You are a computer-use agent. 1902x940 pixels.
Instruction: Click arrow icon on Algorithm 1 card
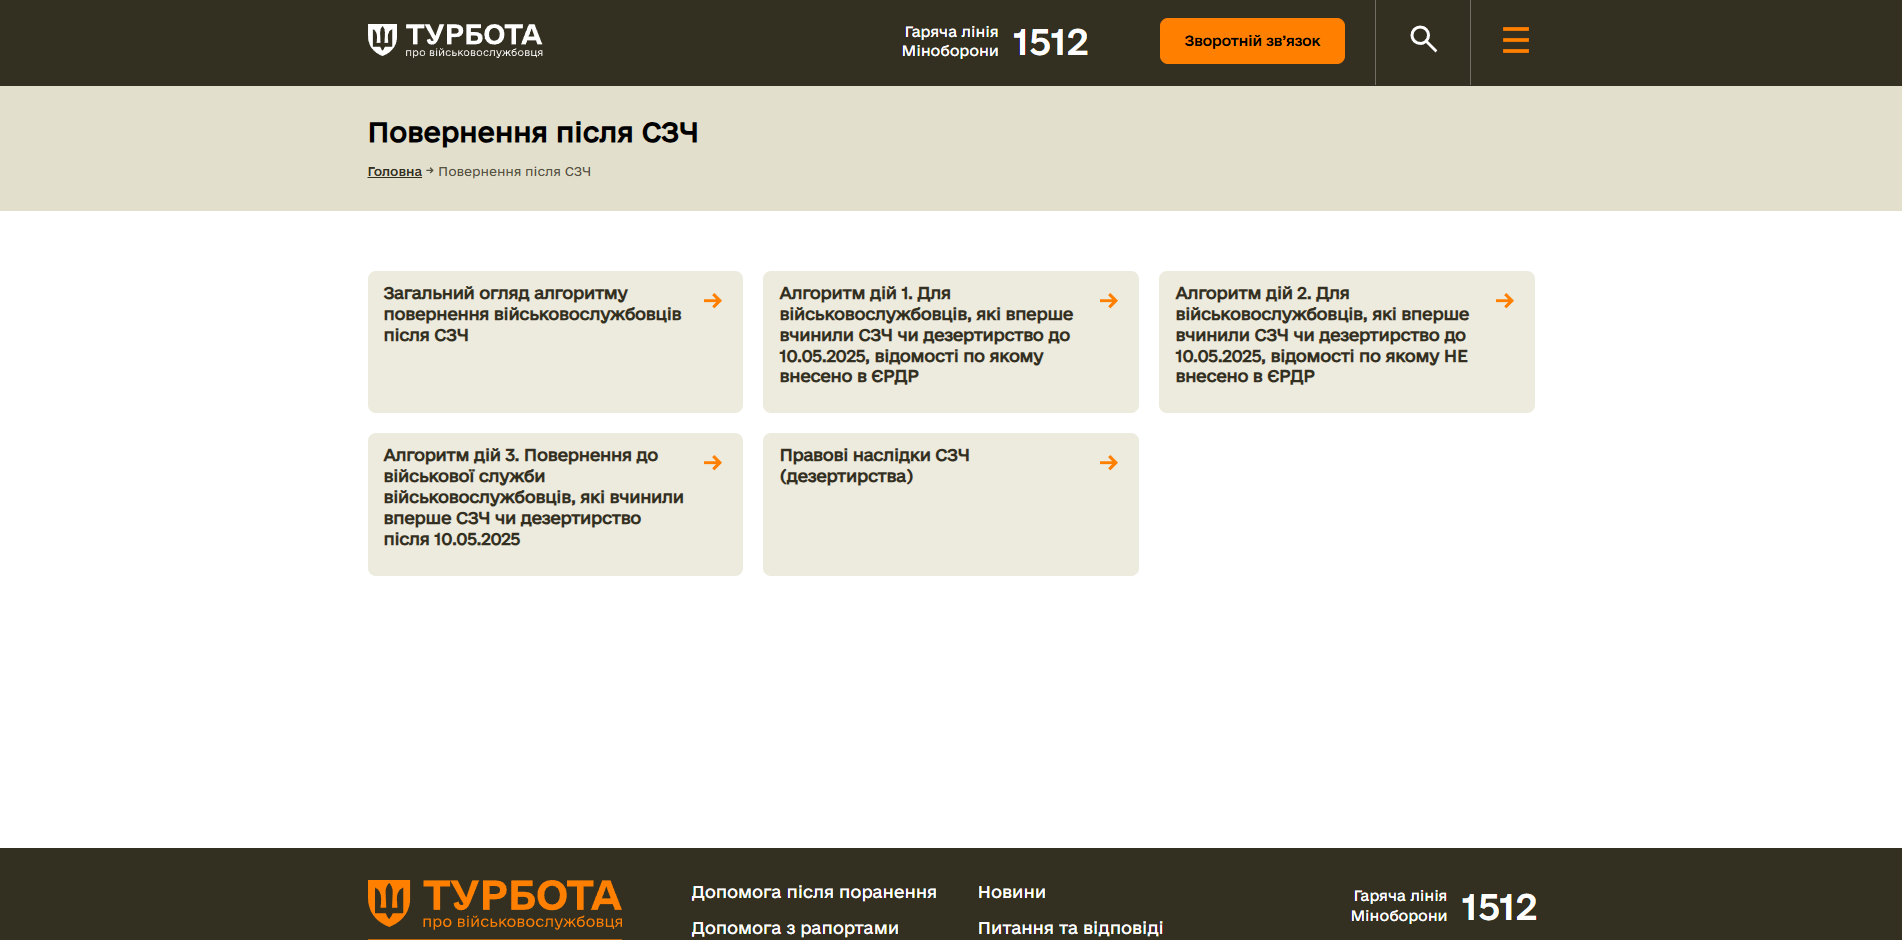pos(1109,301)
